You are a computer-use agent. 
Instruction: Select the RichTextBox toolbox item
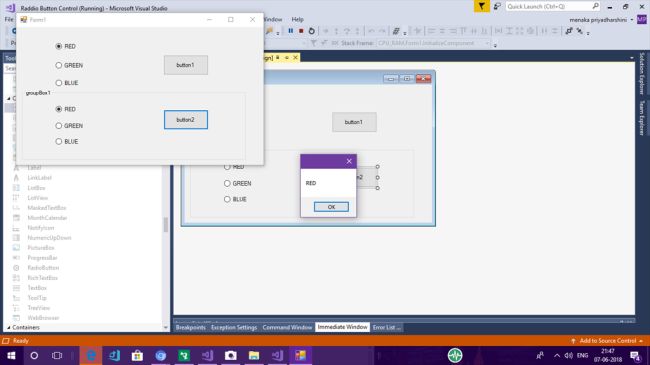pyautogui.click(x=42, y=277)
